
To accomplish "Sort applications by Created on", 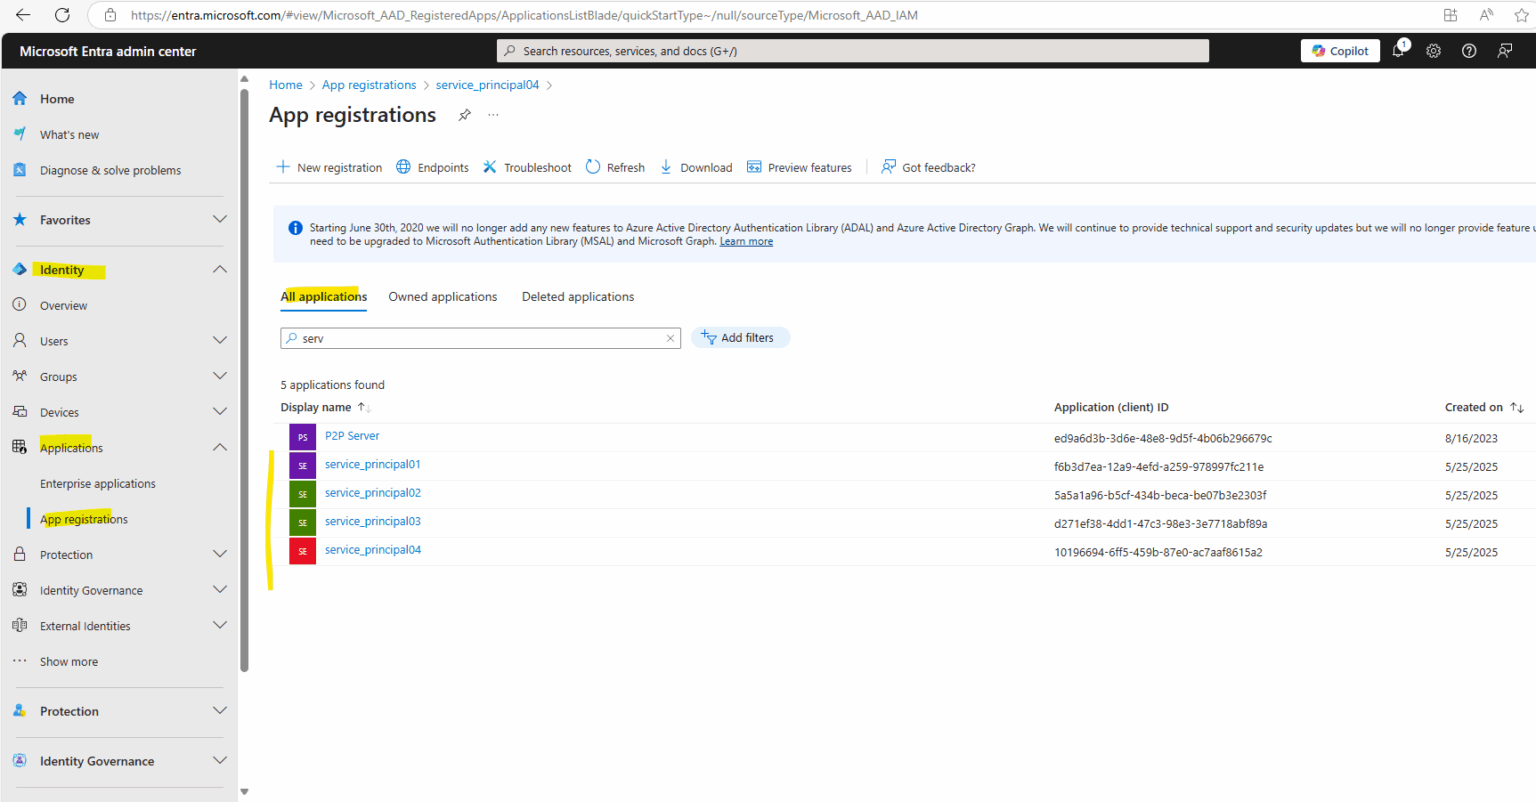I will pos(1481,407).
